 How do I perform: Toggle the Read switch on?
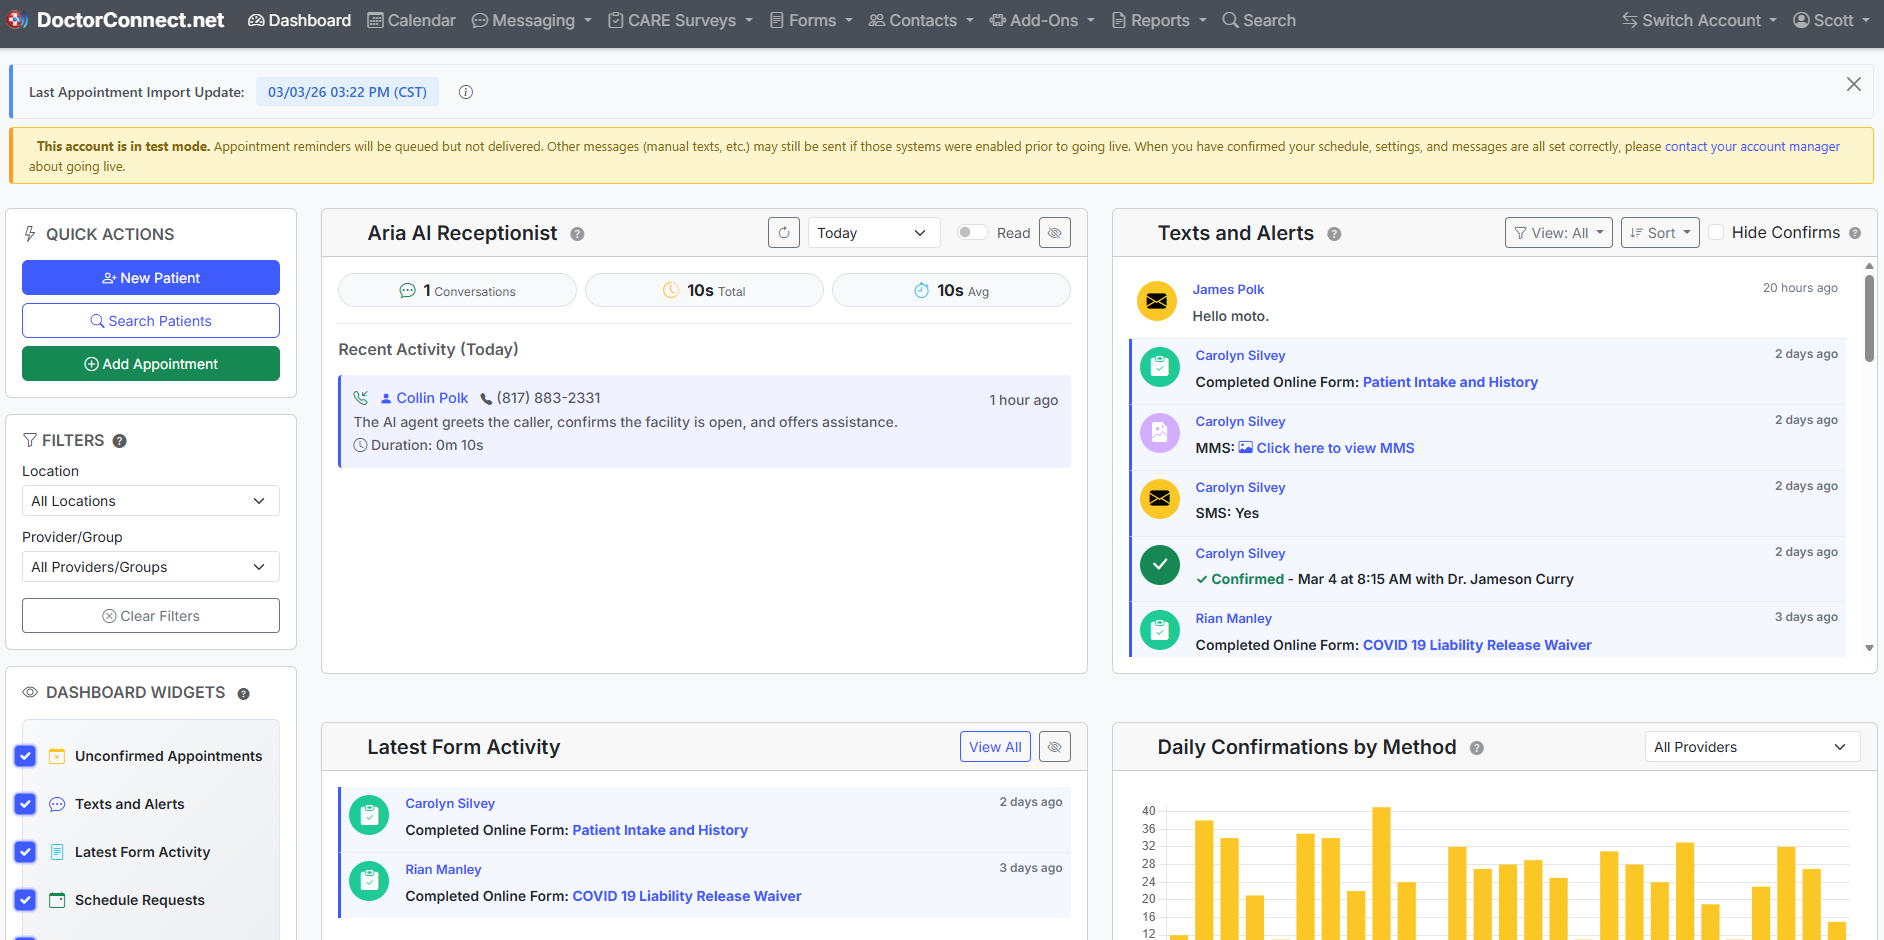coord(971,233)
